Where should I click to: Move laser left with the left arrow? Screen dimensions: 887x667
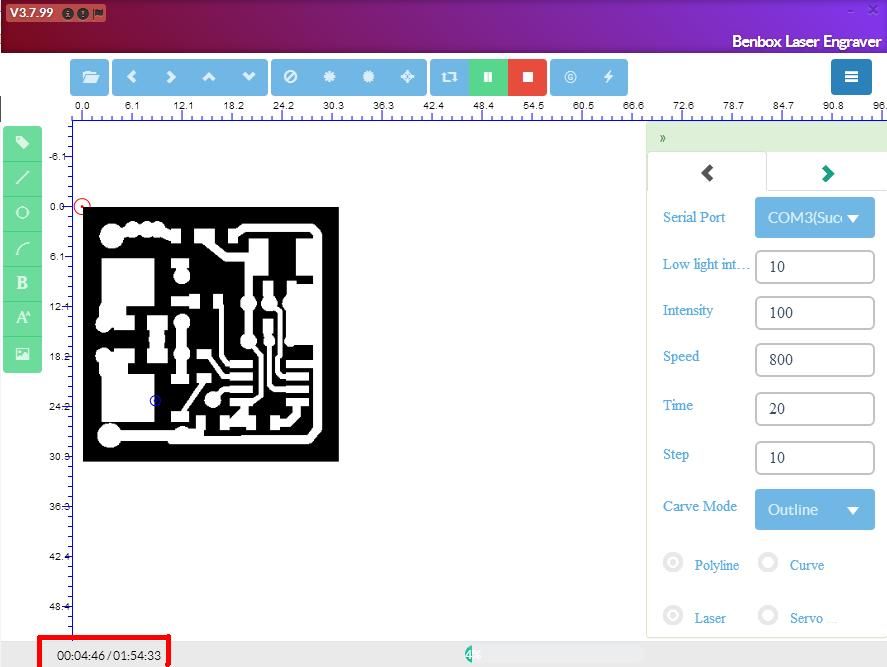[x=132, y=77]
